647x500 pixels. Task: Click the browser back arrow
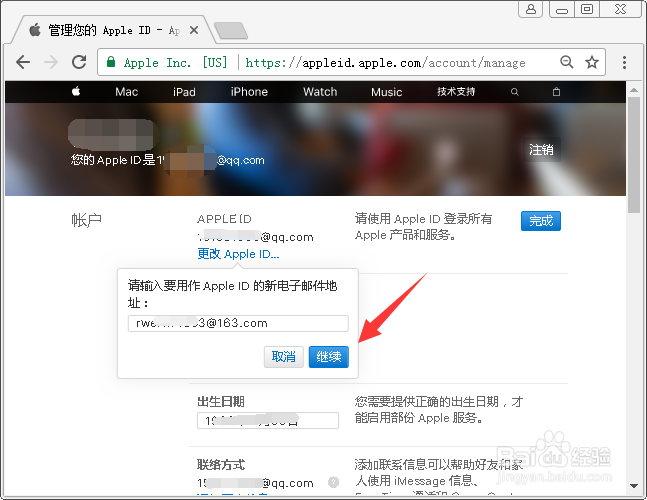[x=23, y=62]
